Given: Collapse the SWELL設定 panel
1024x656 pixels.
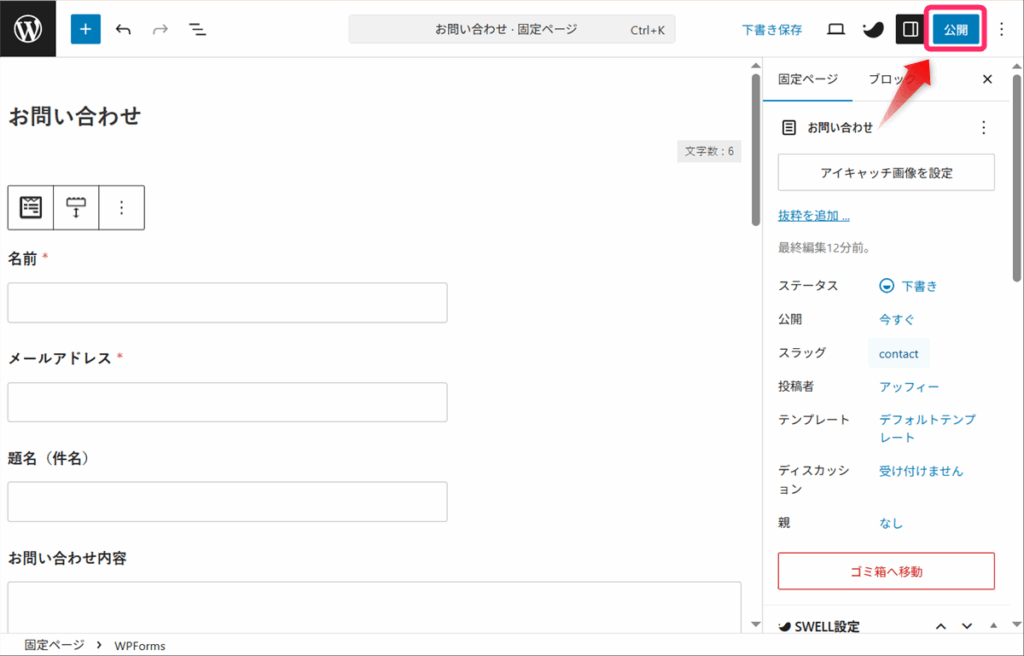Looking at the screenshot, I should pos(993,626).
